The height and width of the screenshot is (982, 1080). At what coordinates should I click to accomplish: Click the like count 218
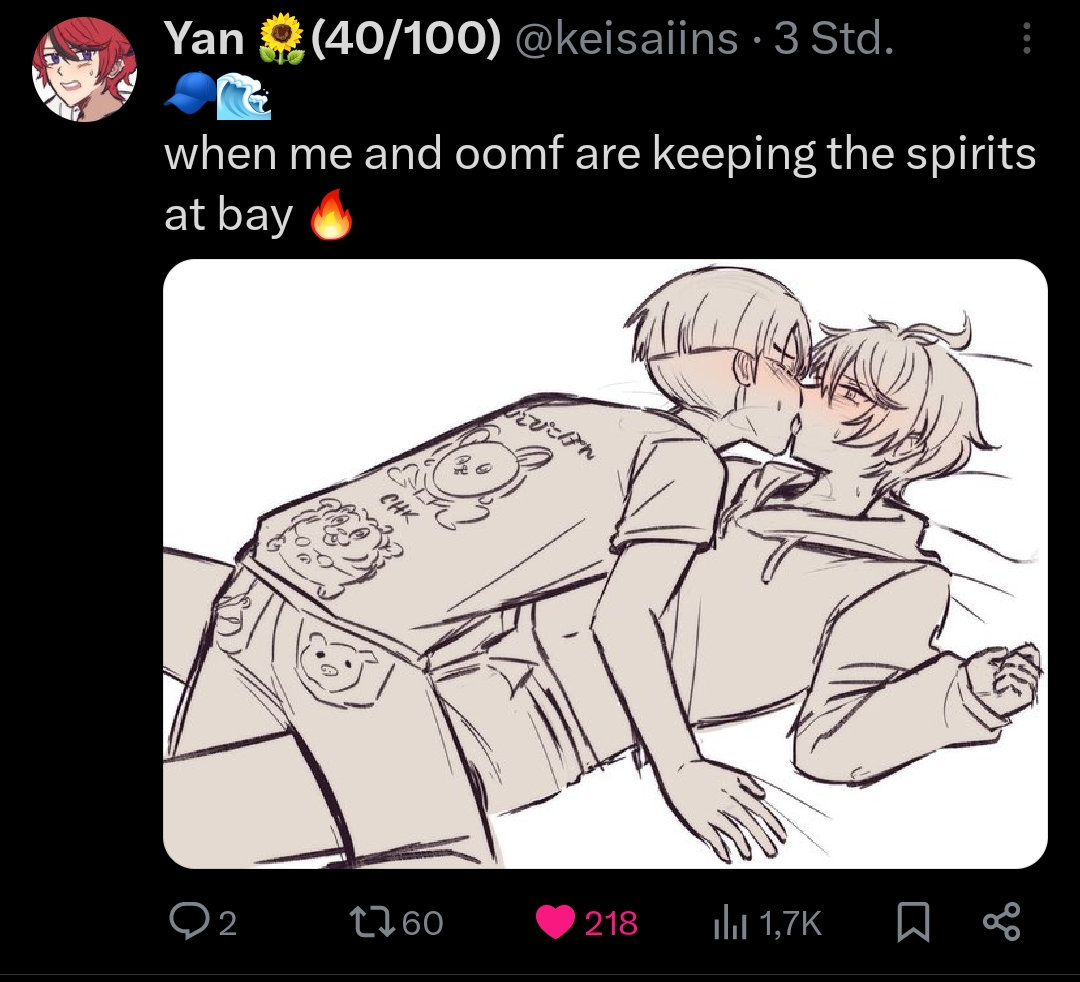[x=611, y=923]
